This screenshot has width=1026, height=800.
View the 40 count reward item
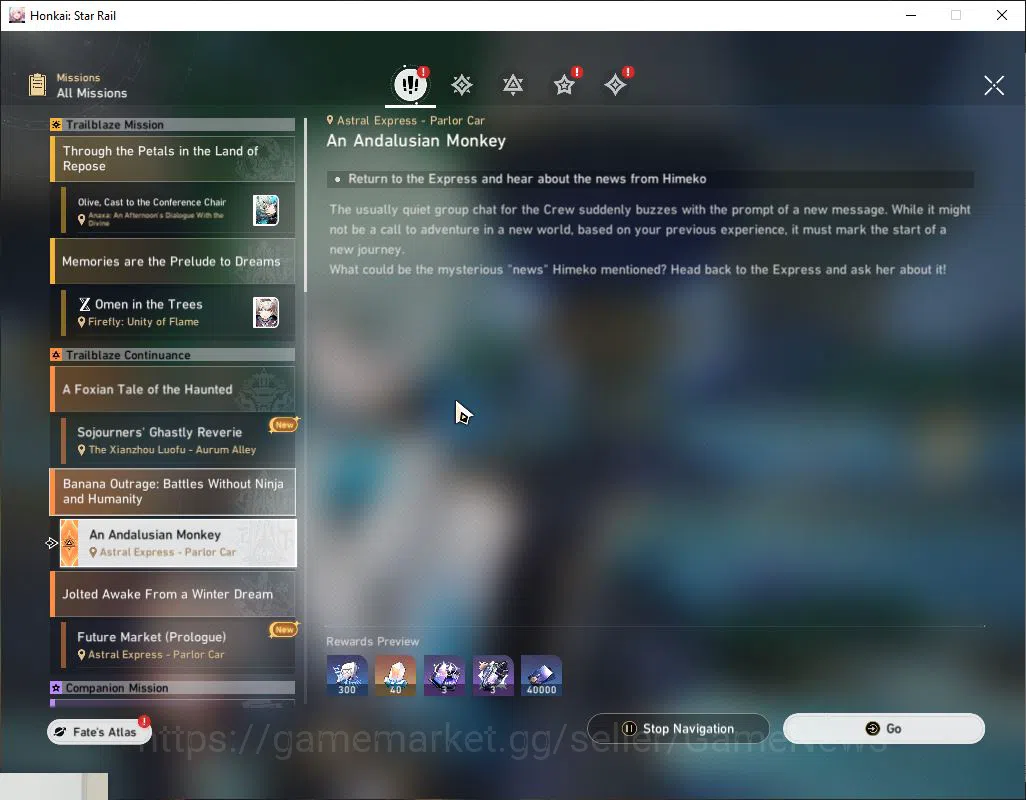point(395,675)
